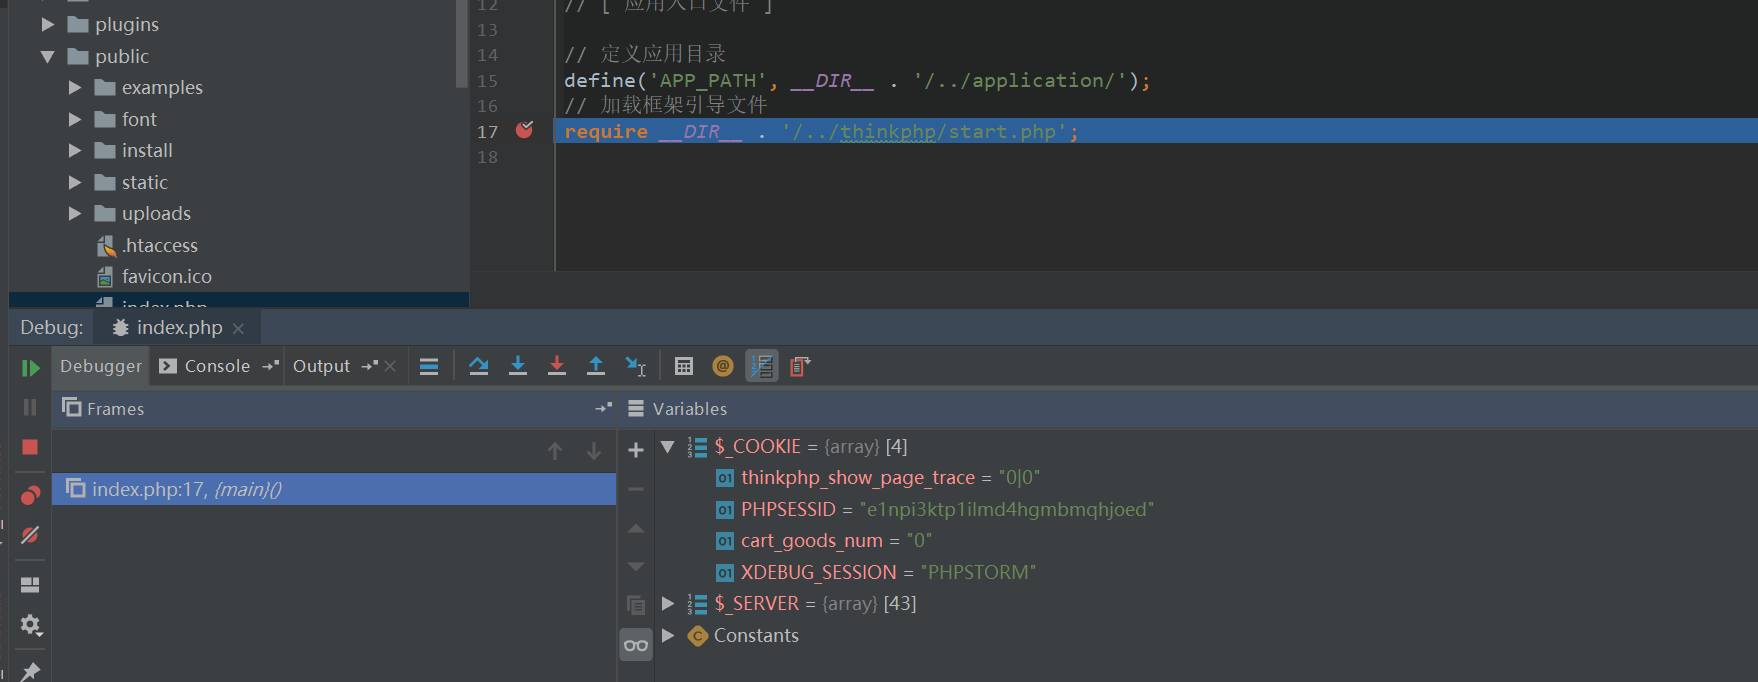Move watch down arrow in Variables
The height and width of the screenshot is (682, 1758).
coord(636,567)
